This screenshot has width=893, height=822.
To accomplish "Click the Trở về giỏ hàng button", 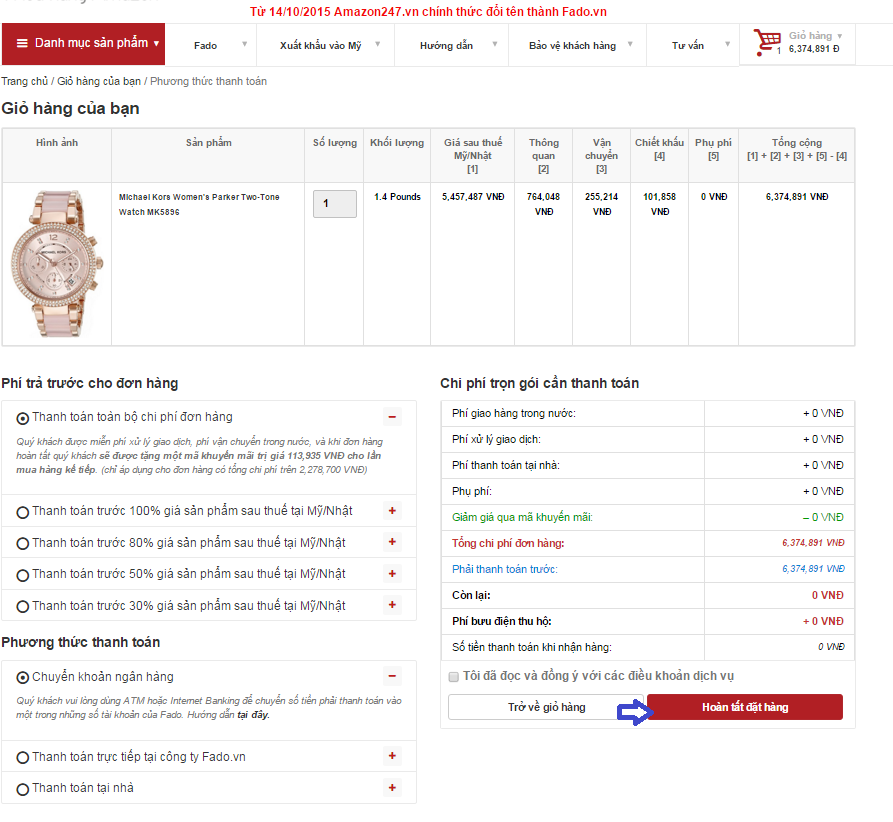I will pos(546,707).
